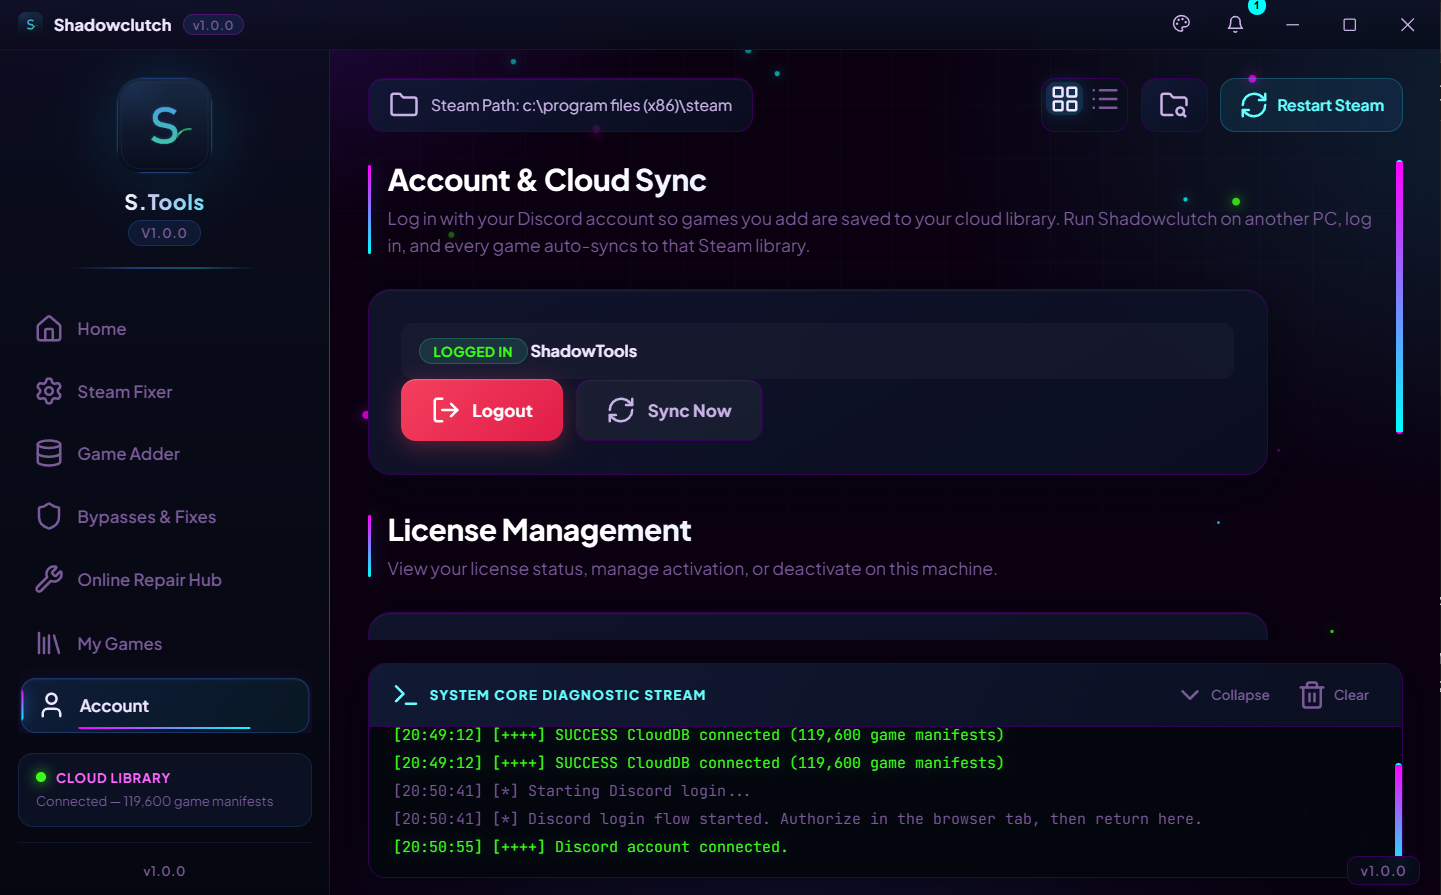The image size is (1441, 895).
Task: Click the Logout button
Action: (482, 410)
